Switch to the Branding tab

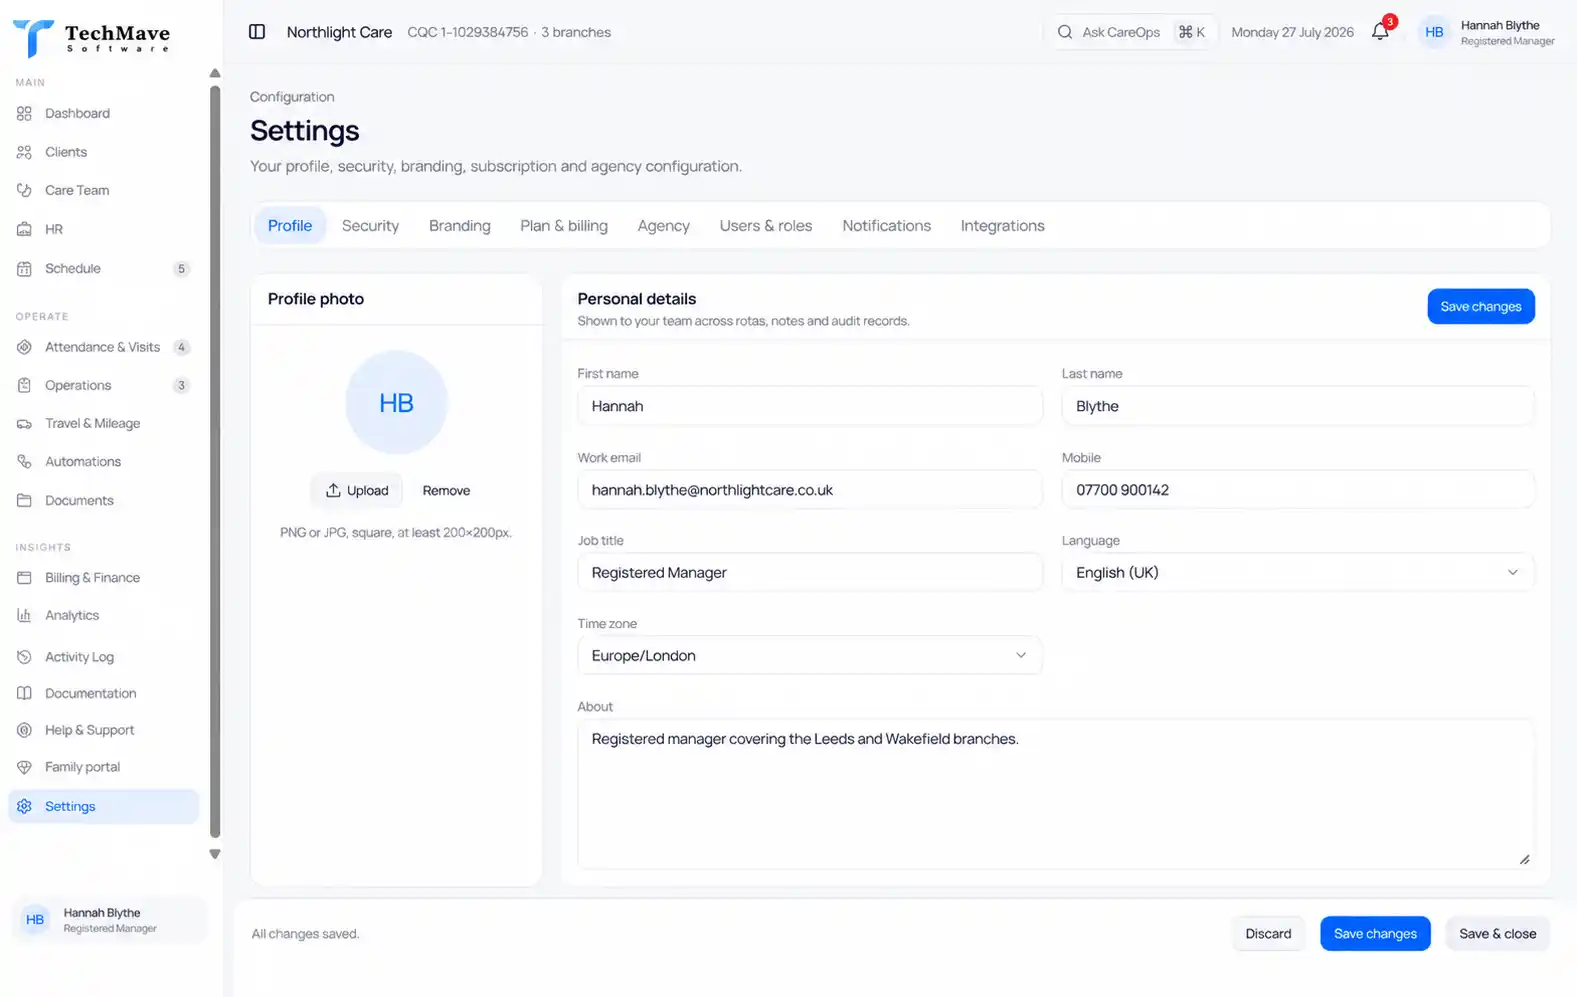(460, 226)
